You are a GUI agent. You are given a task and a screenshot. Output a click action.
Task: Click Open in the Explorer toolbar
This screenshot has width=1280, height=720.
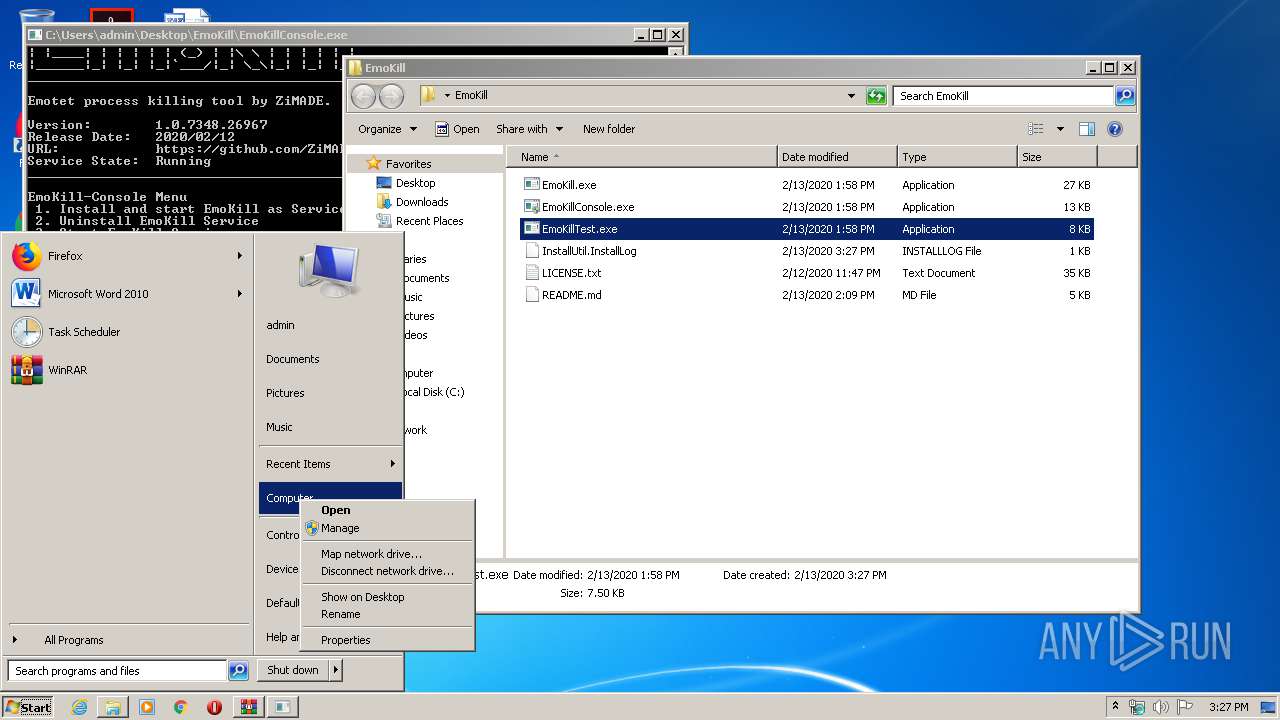(457, 129)
